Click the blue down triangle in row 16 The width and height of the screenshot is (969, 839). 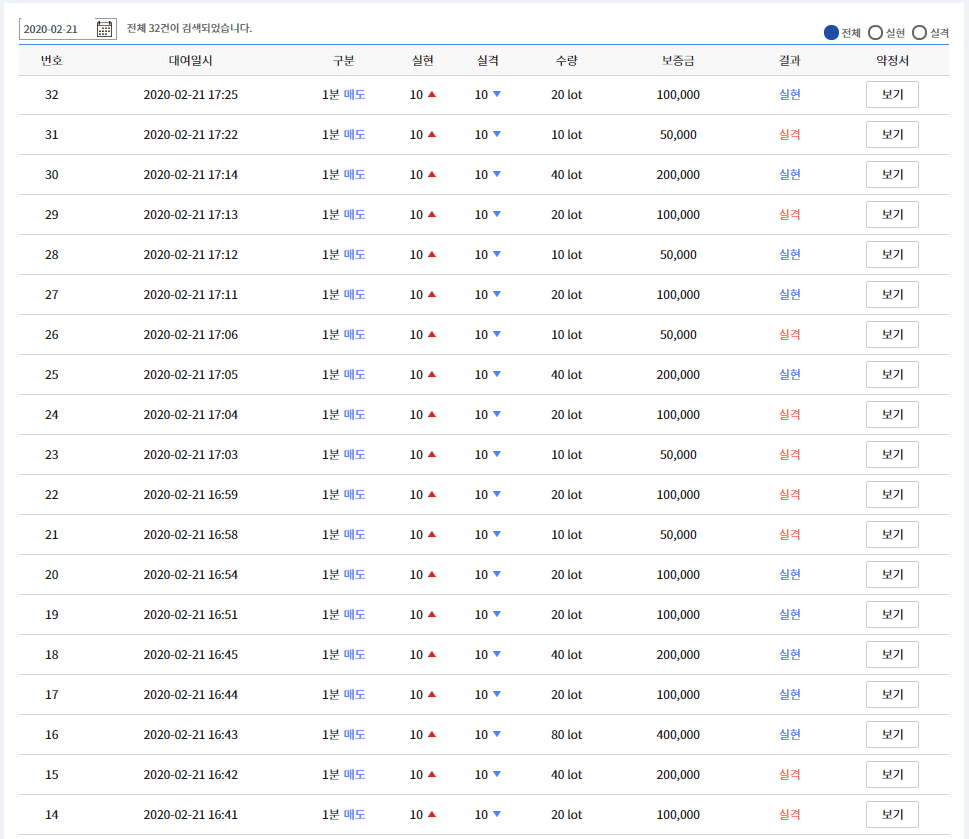pyautogui.click(x=497, y=735)
